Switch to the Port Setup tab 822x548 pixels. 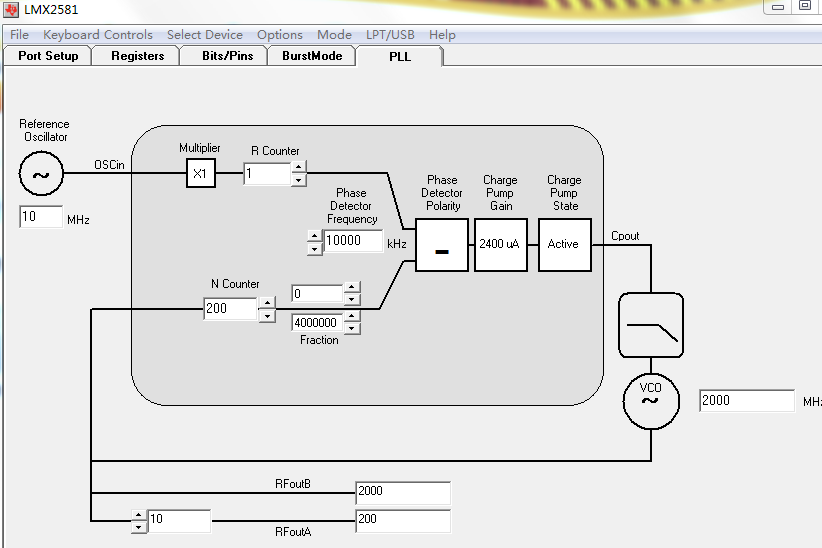(48, 56)
